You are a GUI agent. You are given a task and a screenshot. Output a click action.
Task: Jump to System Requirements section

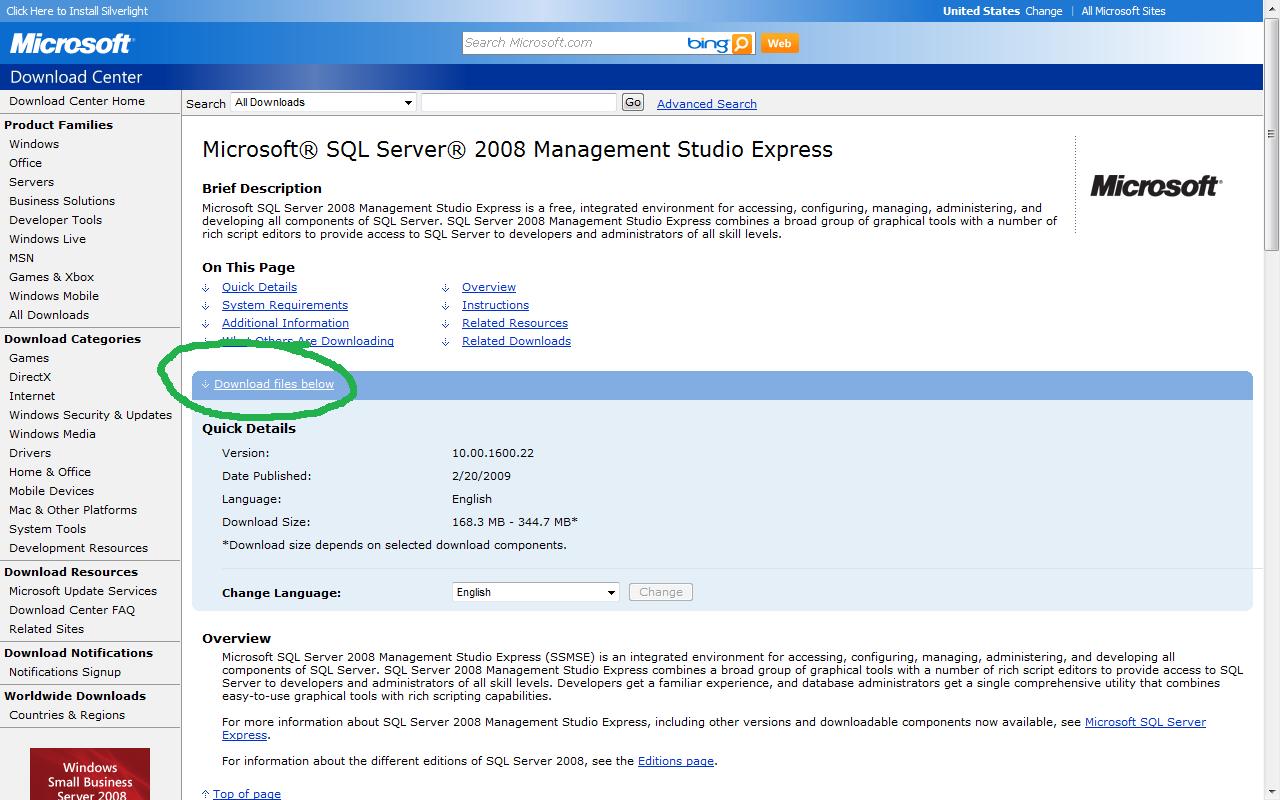pos(285,305)
